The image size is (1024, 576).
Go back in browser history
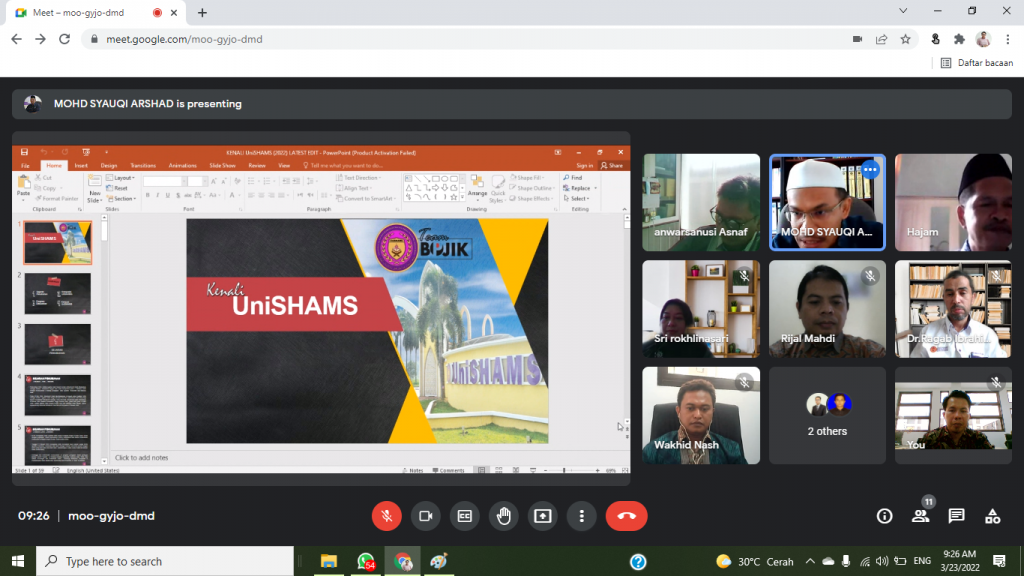[16, 39]
